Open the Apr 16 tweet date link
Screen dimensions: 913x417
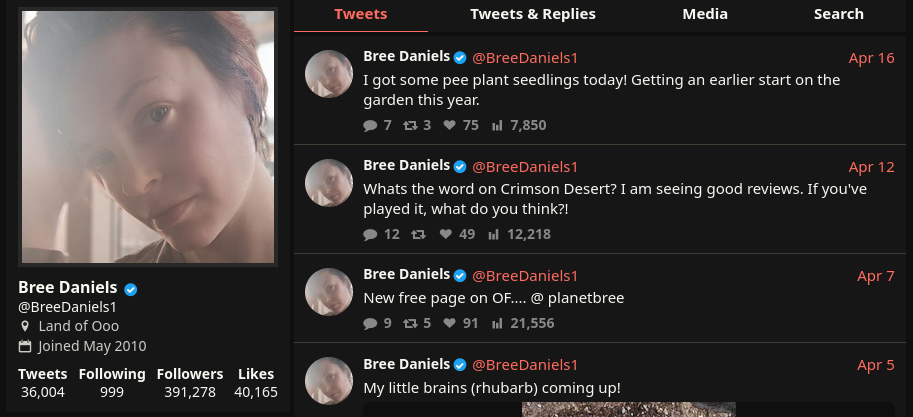[871, 58]
